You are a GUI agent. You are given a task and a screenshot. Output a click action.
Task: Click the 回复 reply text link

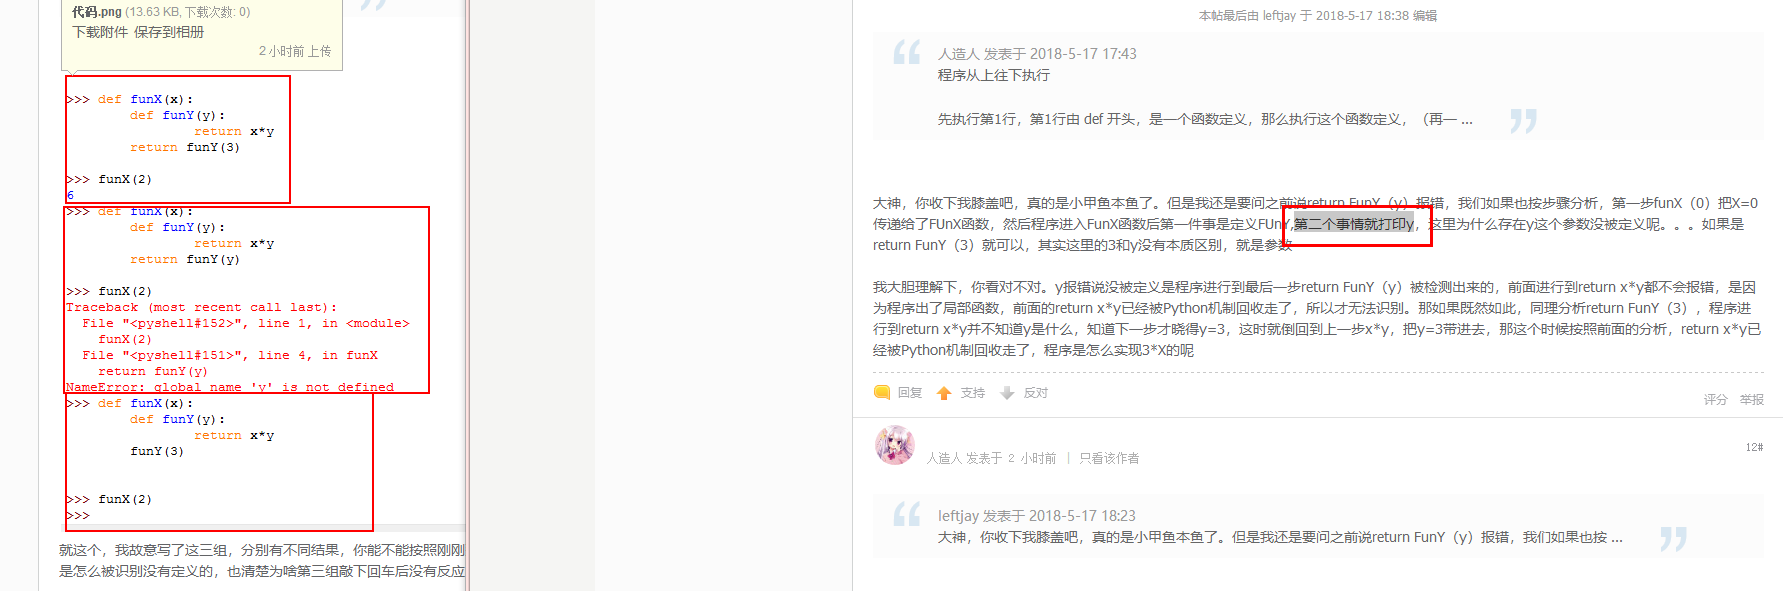point(910,393)
